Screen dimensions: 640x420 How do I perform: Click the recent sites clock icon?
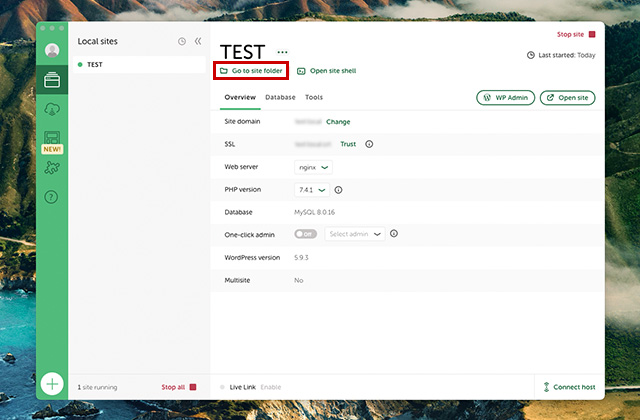[182, 41]
